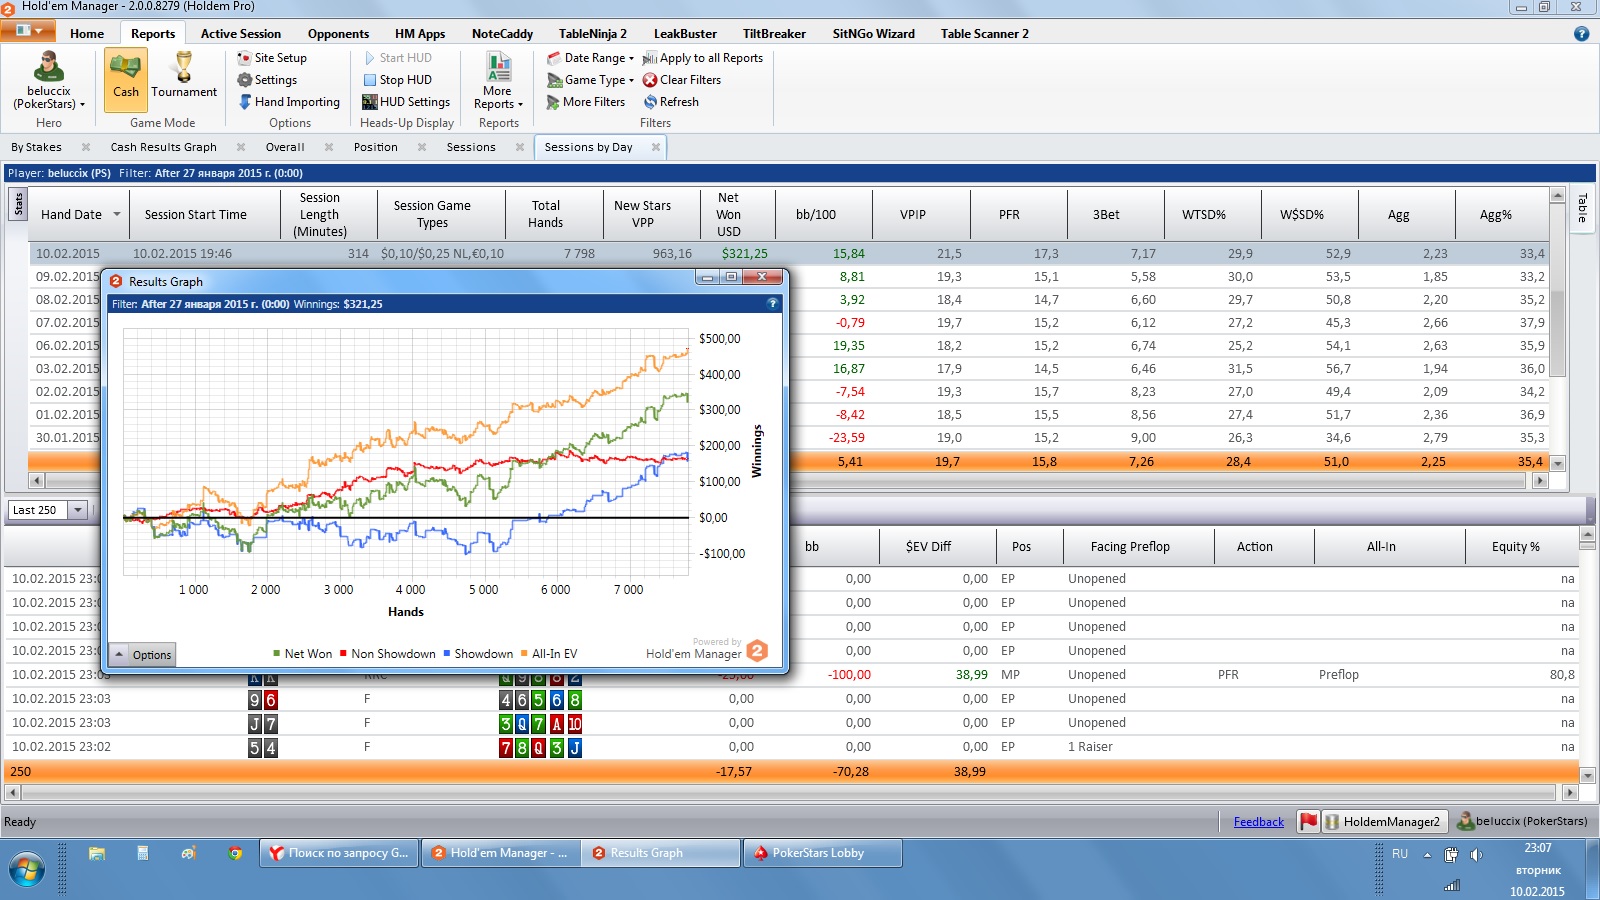Click beluccix (PokerStars) in the status bar
Viewport: 1600px width, 900px height.
coord(1522,822)
